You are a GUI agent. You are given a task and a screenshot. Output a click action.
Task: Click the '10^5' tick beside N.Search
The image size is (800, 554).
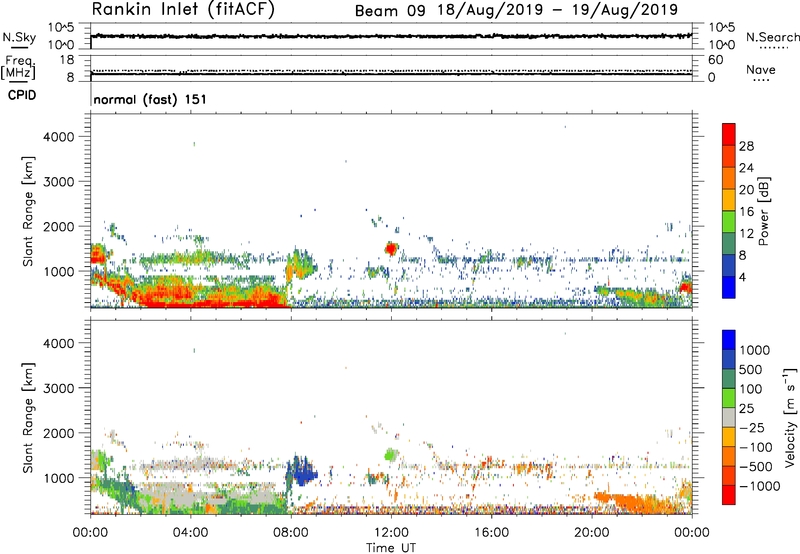[x=722, y=28]
